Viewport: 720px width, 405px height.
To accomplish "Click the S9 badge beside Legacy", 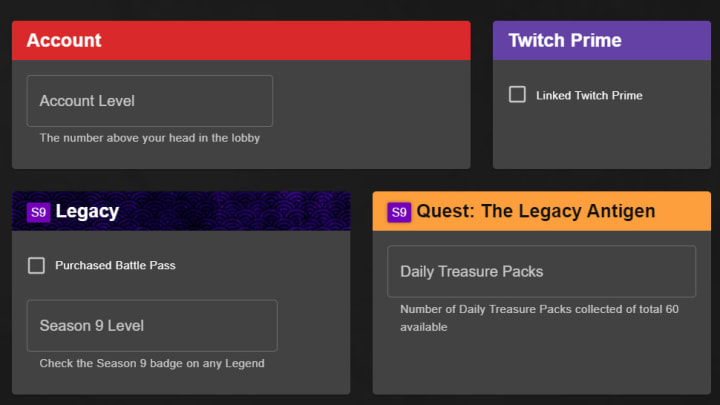I will point(38,212).
